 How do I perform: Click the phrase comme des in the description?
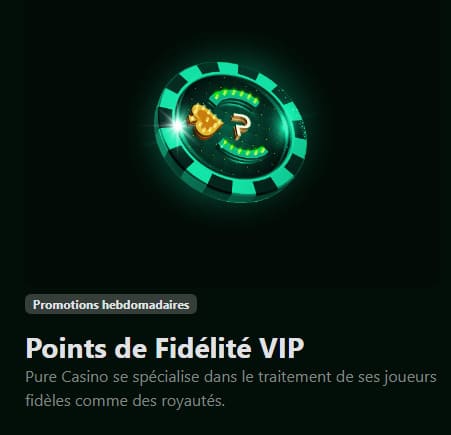(x=116, y=401)
